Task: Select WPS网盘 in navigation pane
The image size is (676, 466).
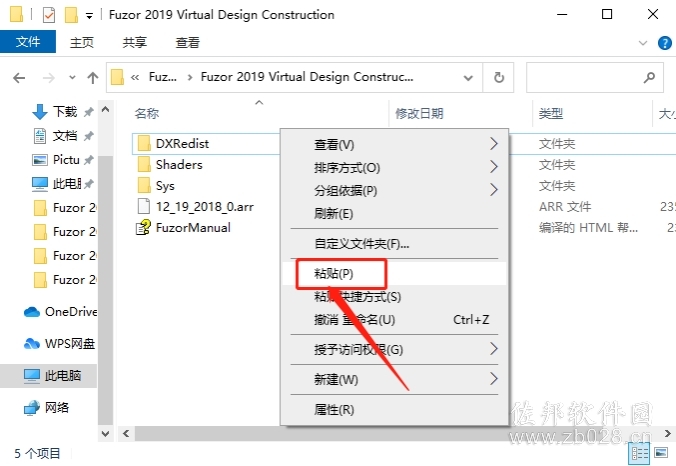Action: pyautogui.click(x=59, y=344)
